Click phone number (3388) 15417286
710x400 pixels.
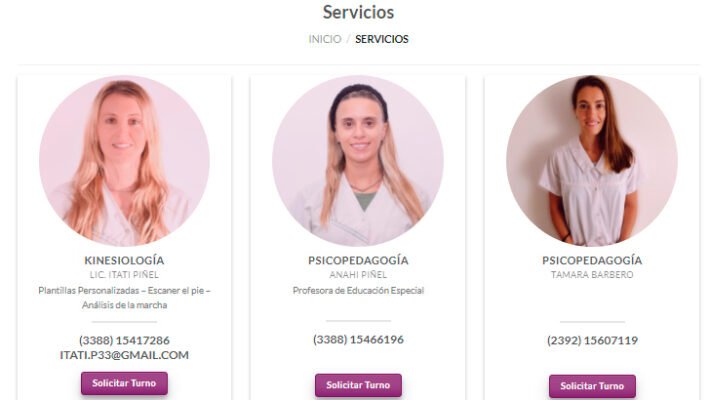[124, 340]
